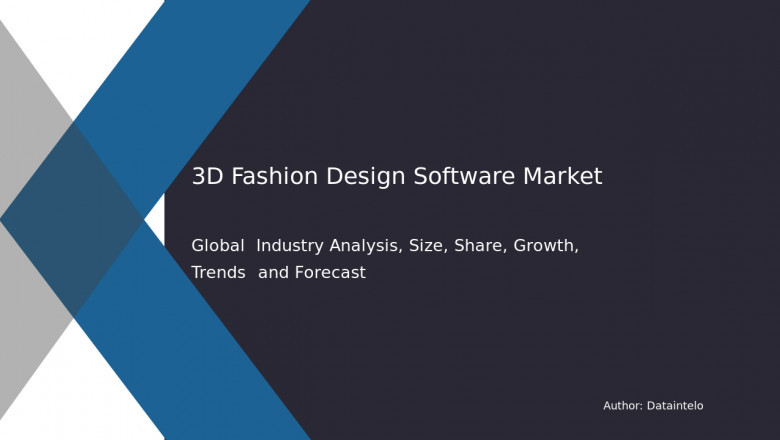Click the 'Author: Dataintelo' text
The width and height of the screenshot is (780, 440).
pyautogui.click(x=653, y=406)
